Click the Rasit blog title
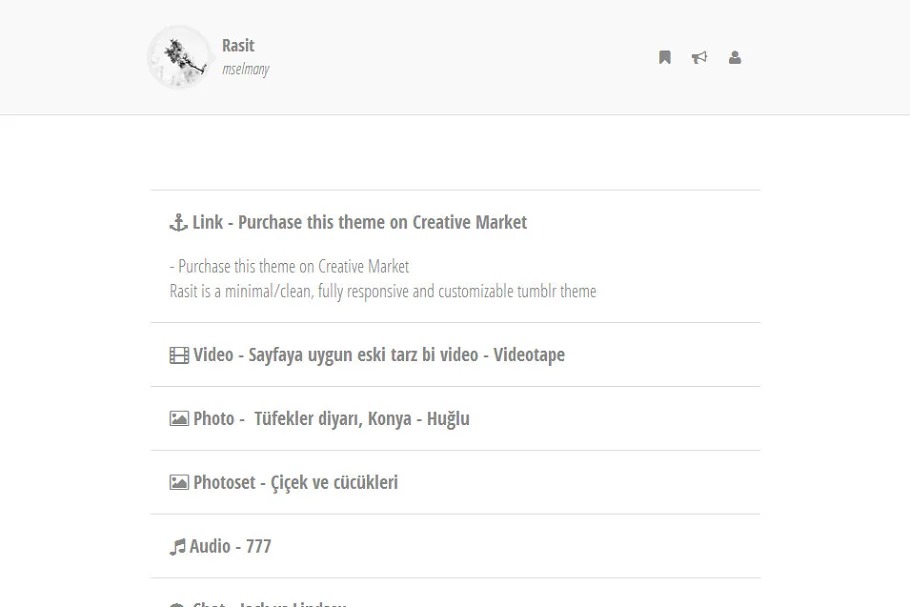 [x=238, y=46]
